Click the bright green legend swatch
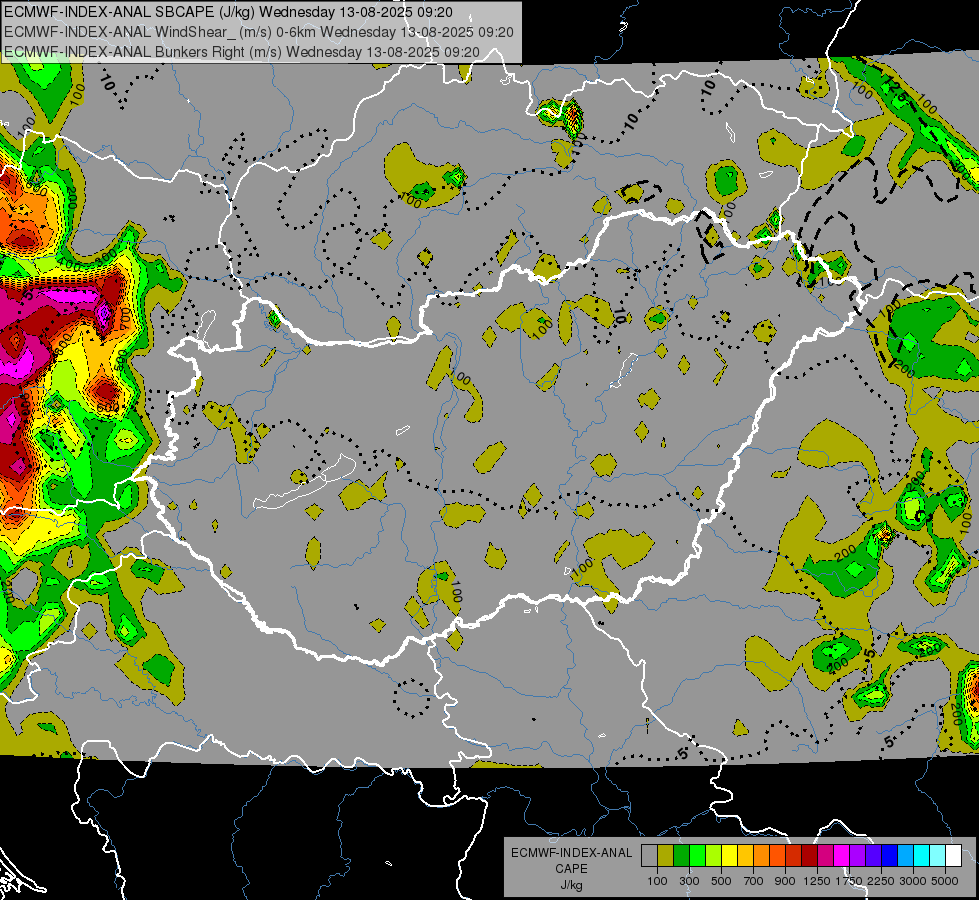Screen dimensions: 979x900 pos(697,855)
